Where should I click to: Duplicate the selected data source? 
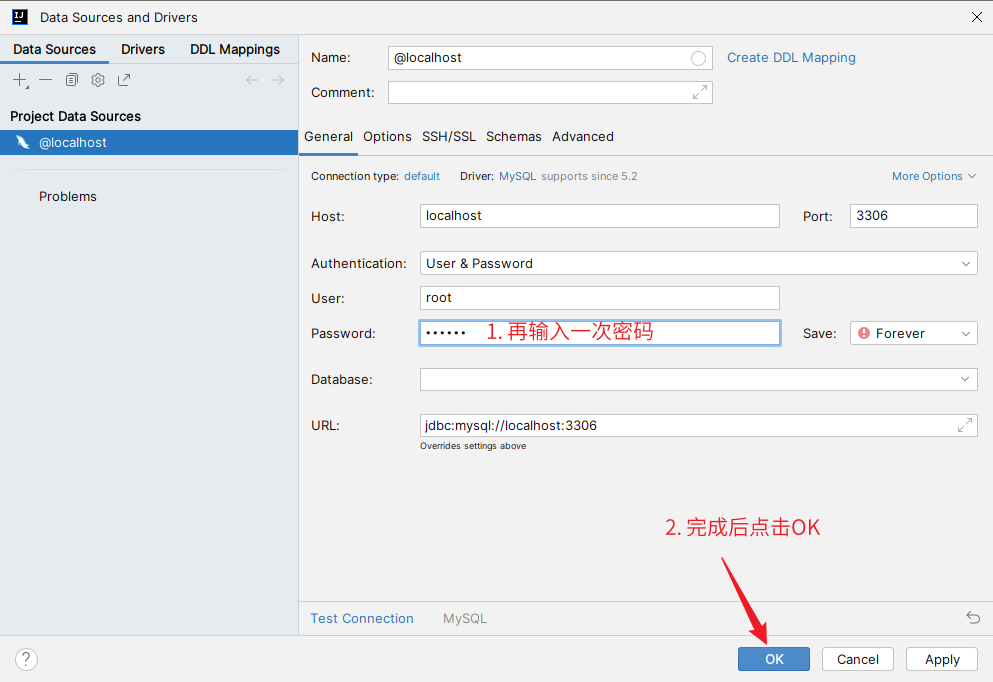click(72, 80)
